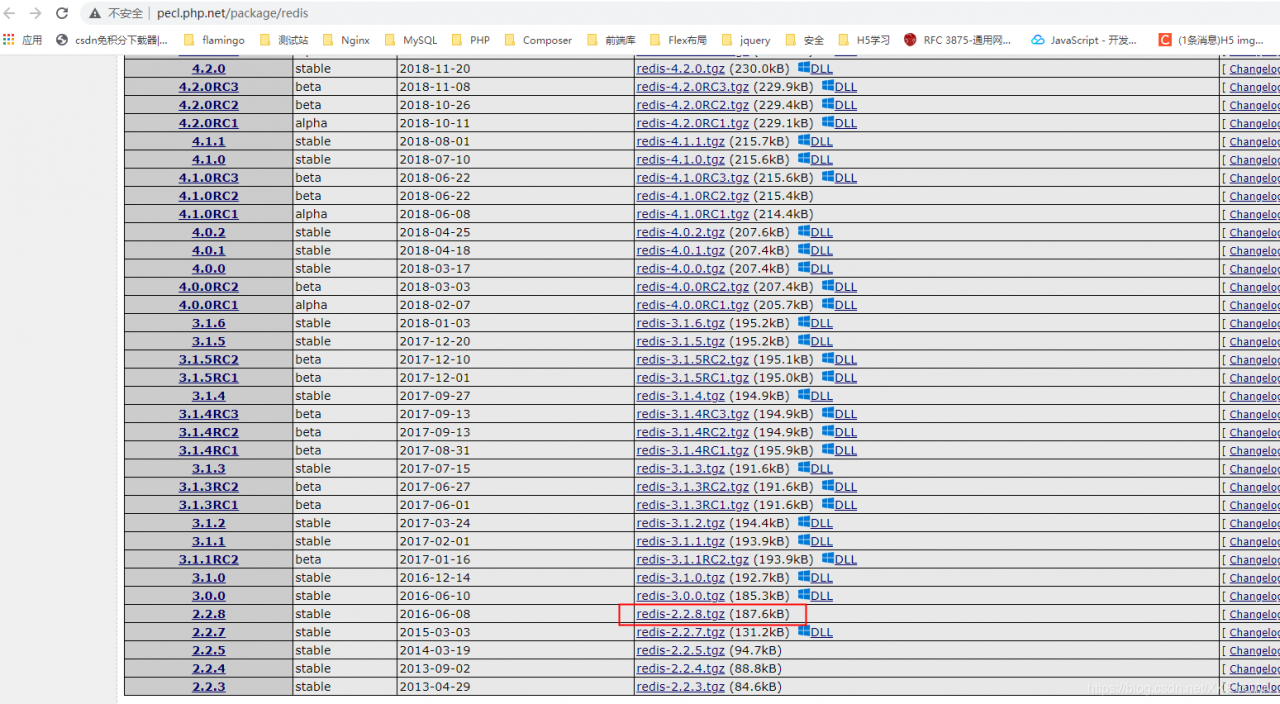
Task: Open version 2.2.8 release page
Action: coord(209,614)
